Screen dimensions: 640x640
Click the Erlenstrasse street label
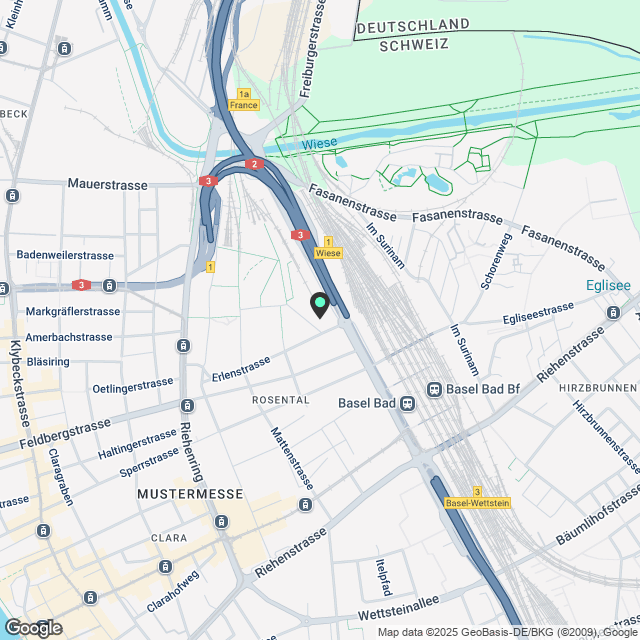(241, 369)
